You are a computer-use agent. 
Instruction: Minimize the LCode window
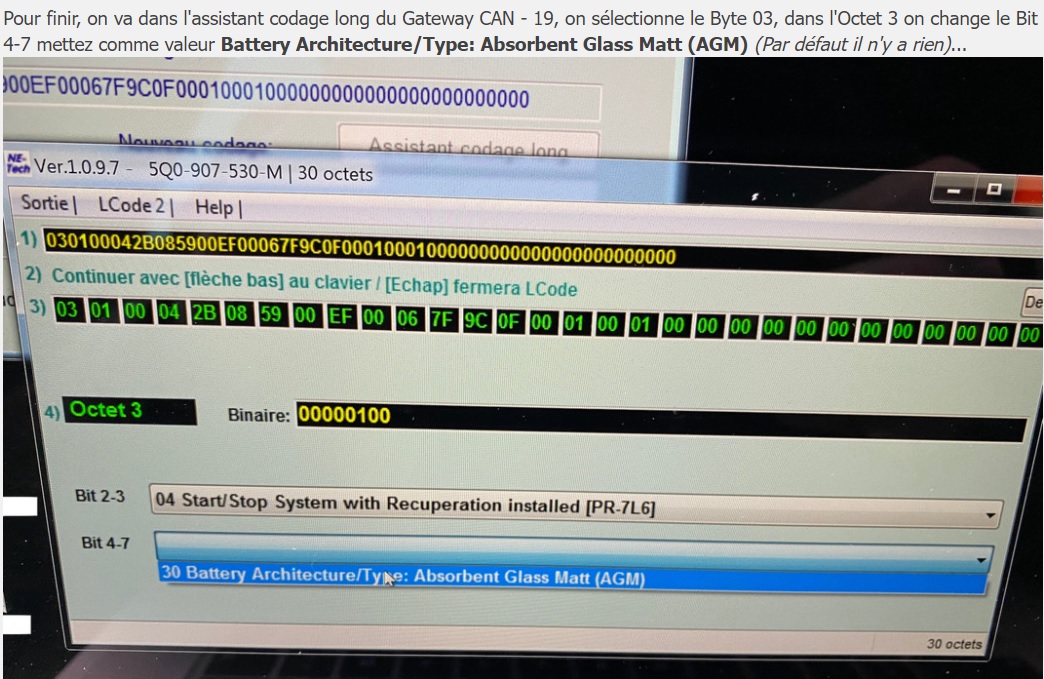(952, 192)
